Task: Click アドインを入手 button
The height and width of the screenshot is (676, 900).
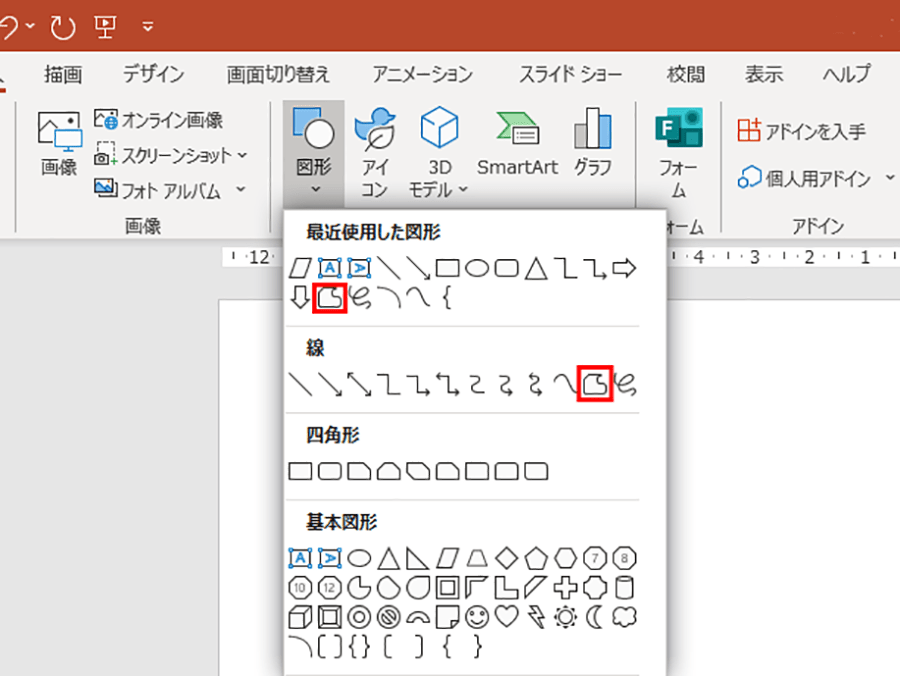Action: click(x=802, y=131)
